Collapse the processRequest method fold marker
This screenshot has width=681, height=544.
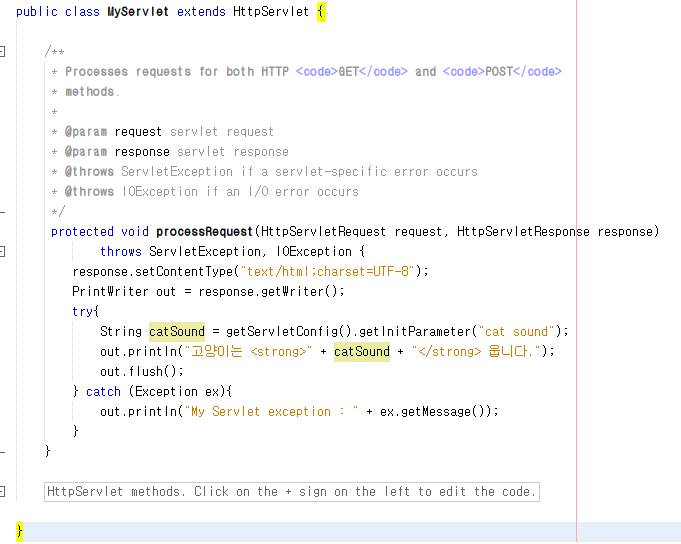pos(2,251)
